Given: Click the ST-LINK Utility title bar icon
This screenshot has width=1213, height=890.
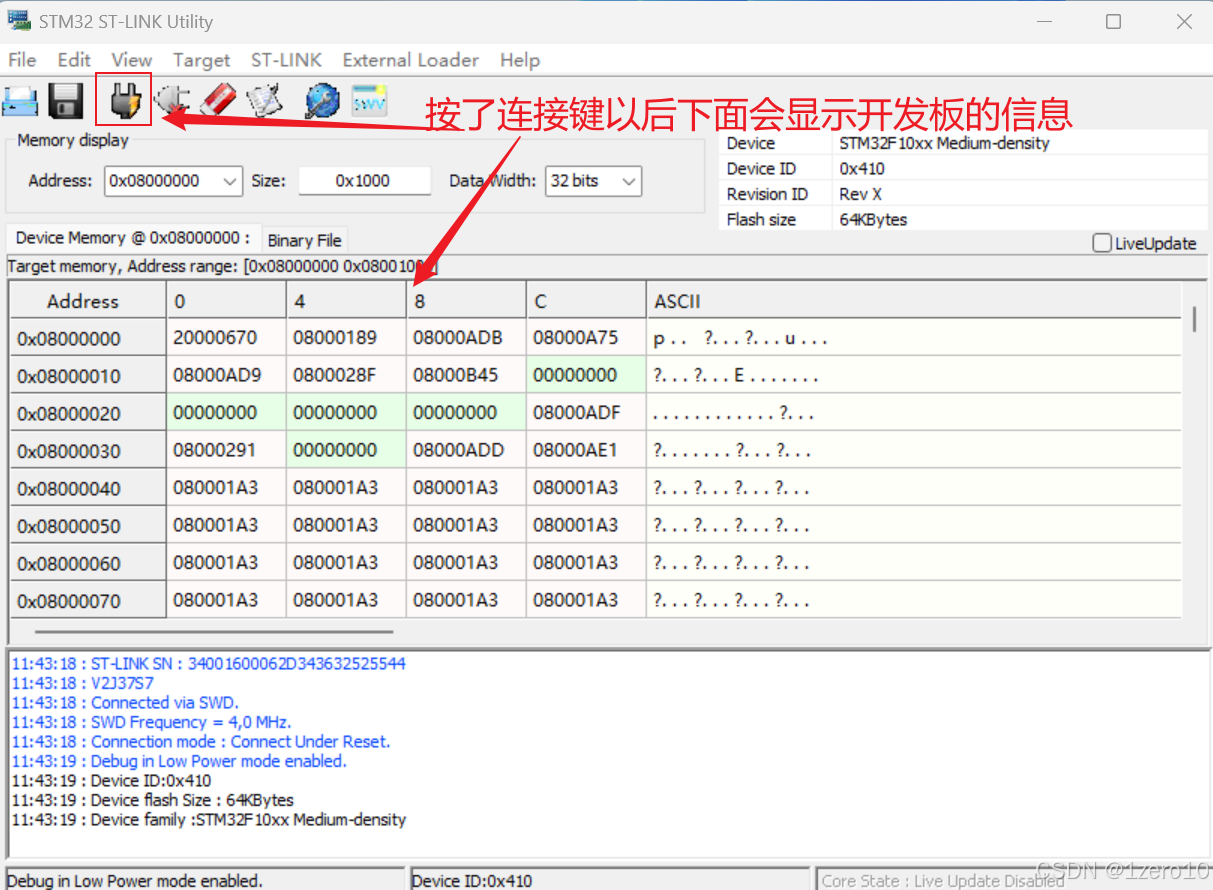Looking at the screenshot, I should (x=19, y=21).
